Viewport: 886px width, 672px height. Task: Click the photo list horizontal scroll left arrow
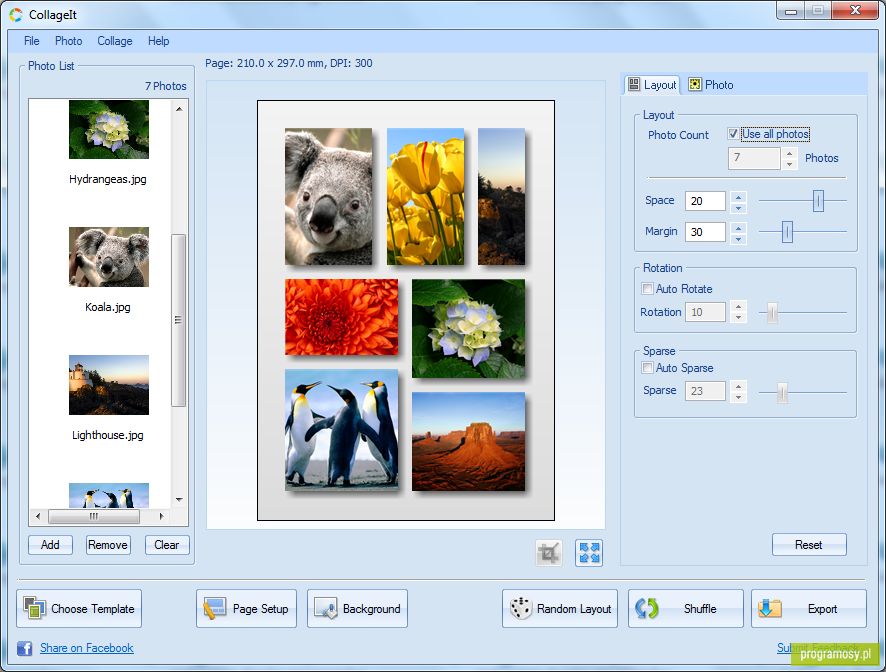[x=38, y=516]
